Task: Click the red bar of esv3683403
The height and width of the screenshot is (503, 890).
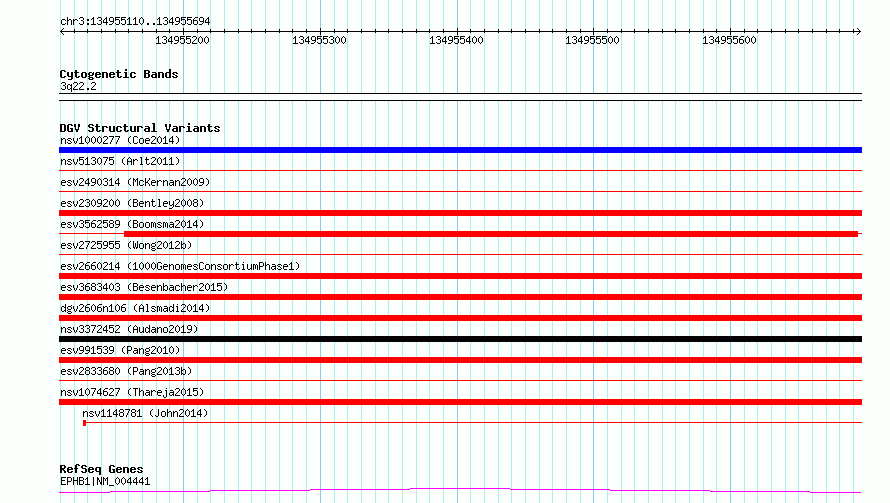Action: (x=460, y=297)
